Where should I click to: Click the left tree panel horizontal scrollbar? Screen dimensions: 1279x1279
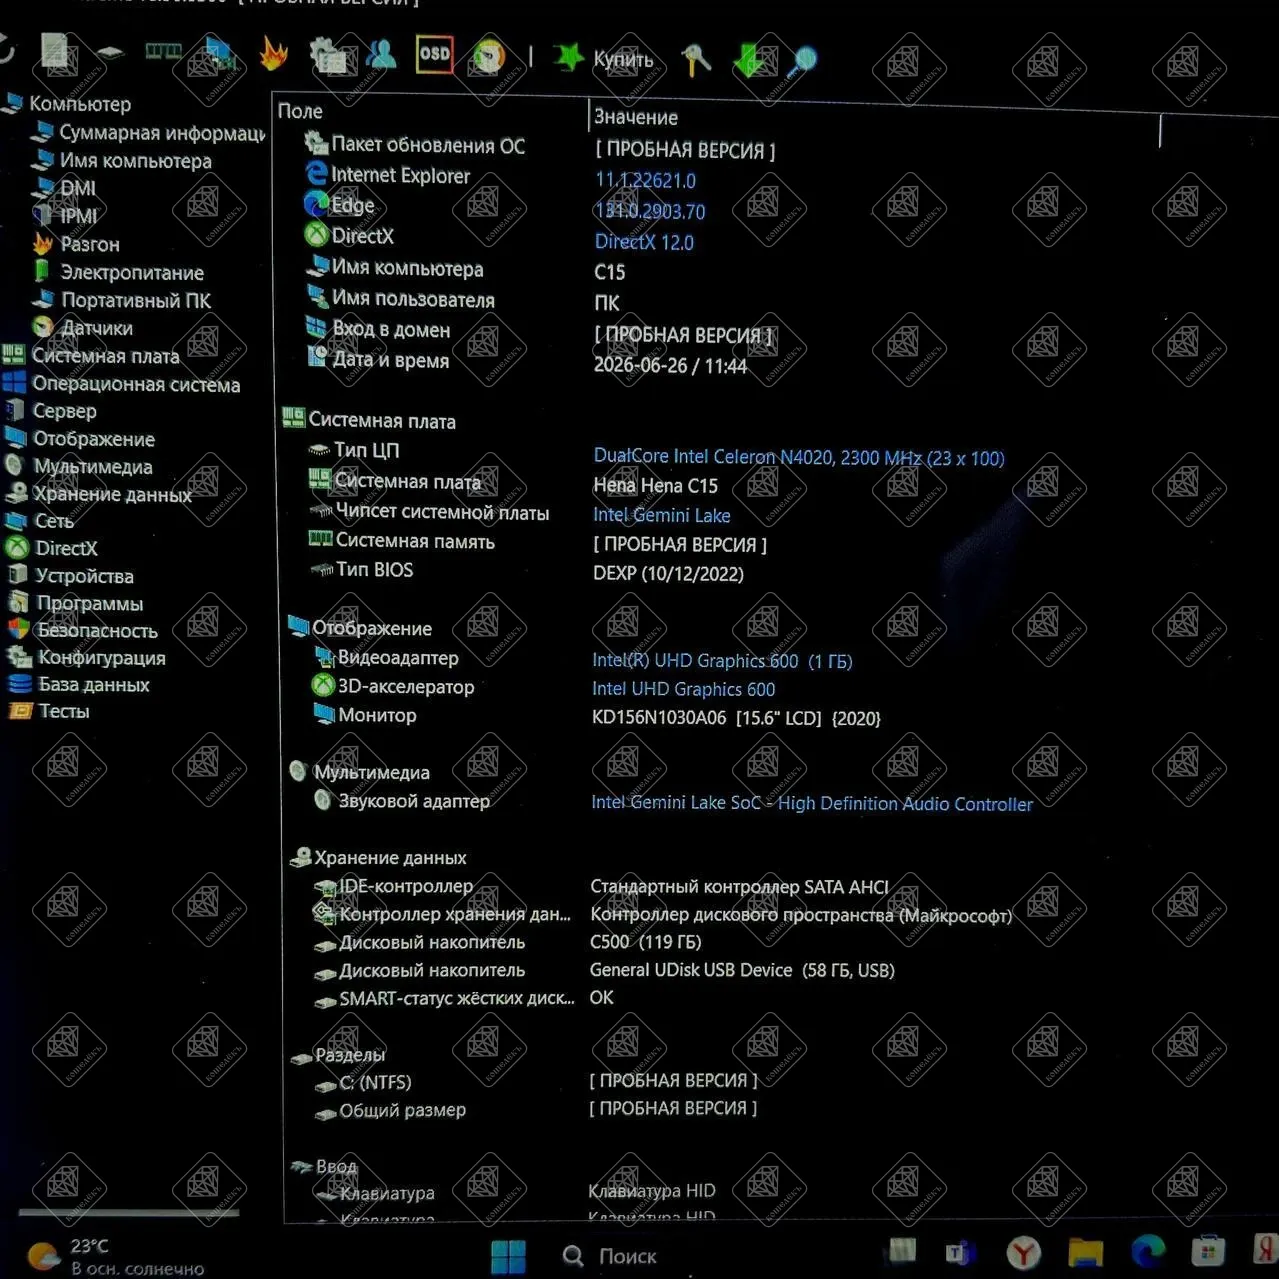[x=129, y=1213]
